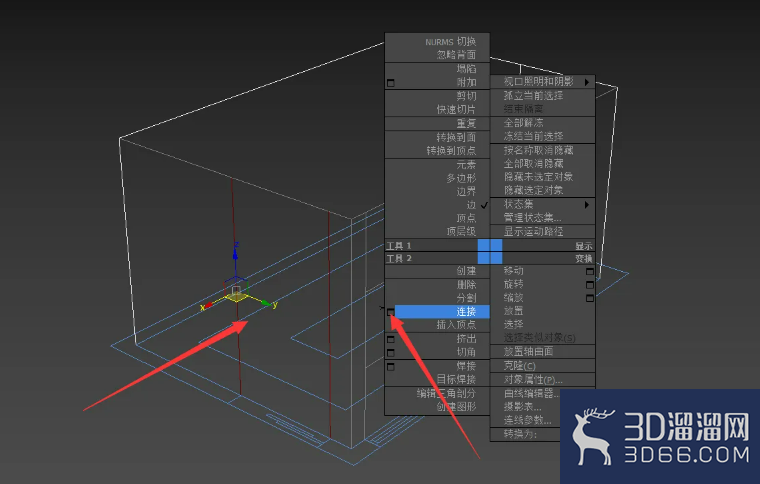Choose 目标焊接
The height and width of the screenshot is (484, 760).
point(456,379)
